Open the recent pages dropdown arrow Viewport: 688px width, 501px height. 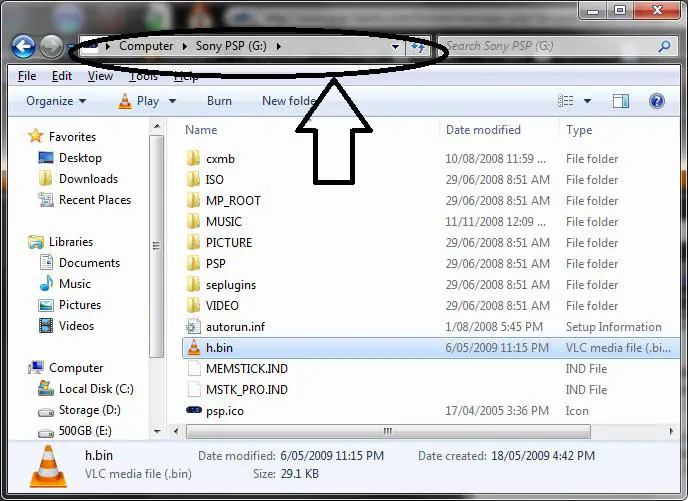click(70, 47)
